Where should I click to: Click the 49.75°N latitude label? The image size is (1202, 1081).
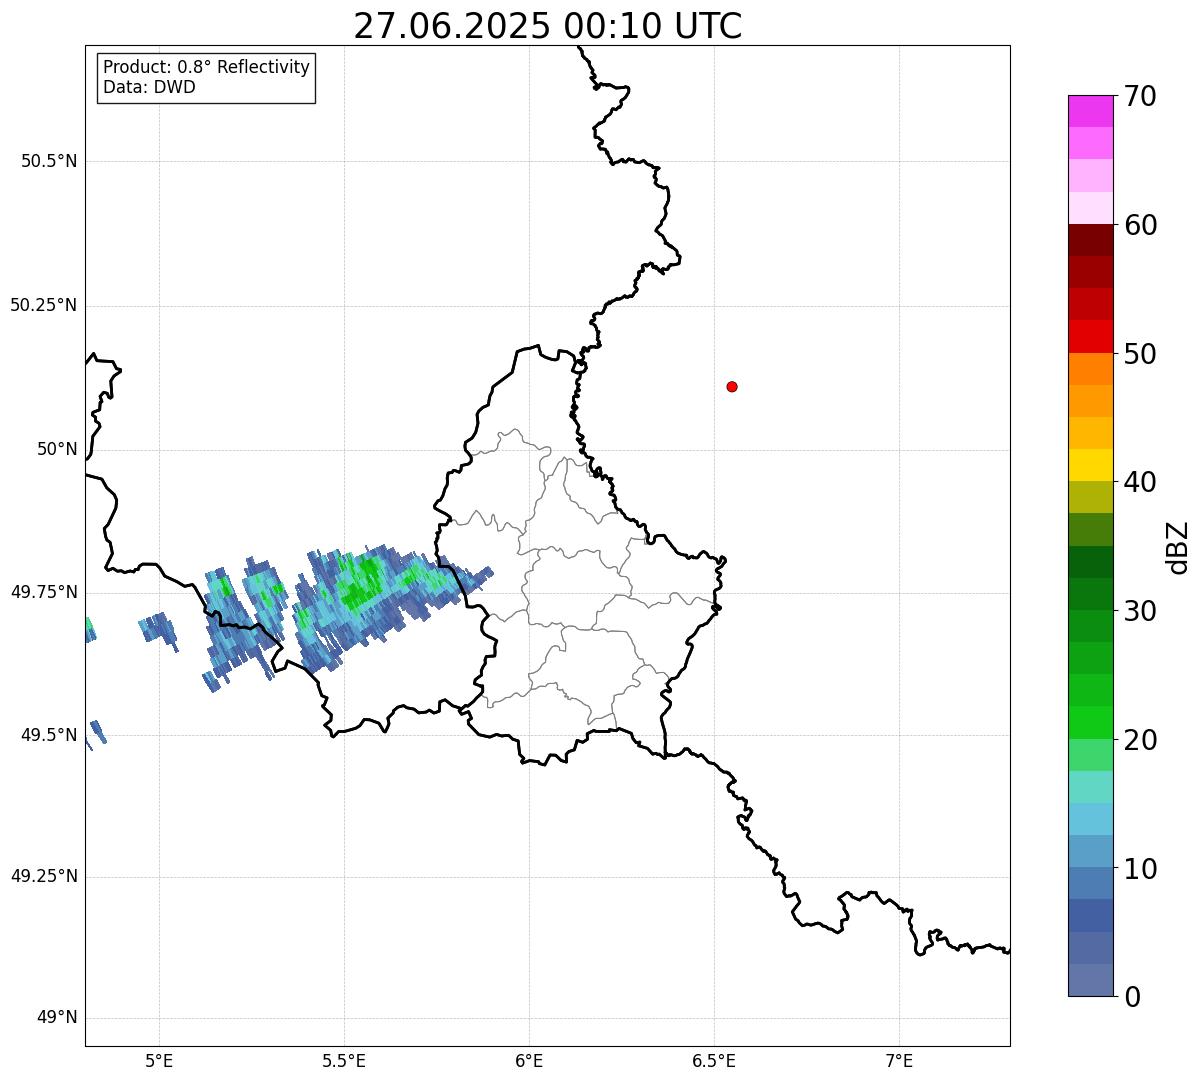[x=43, y=592]
